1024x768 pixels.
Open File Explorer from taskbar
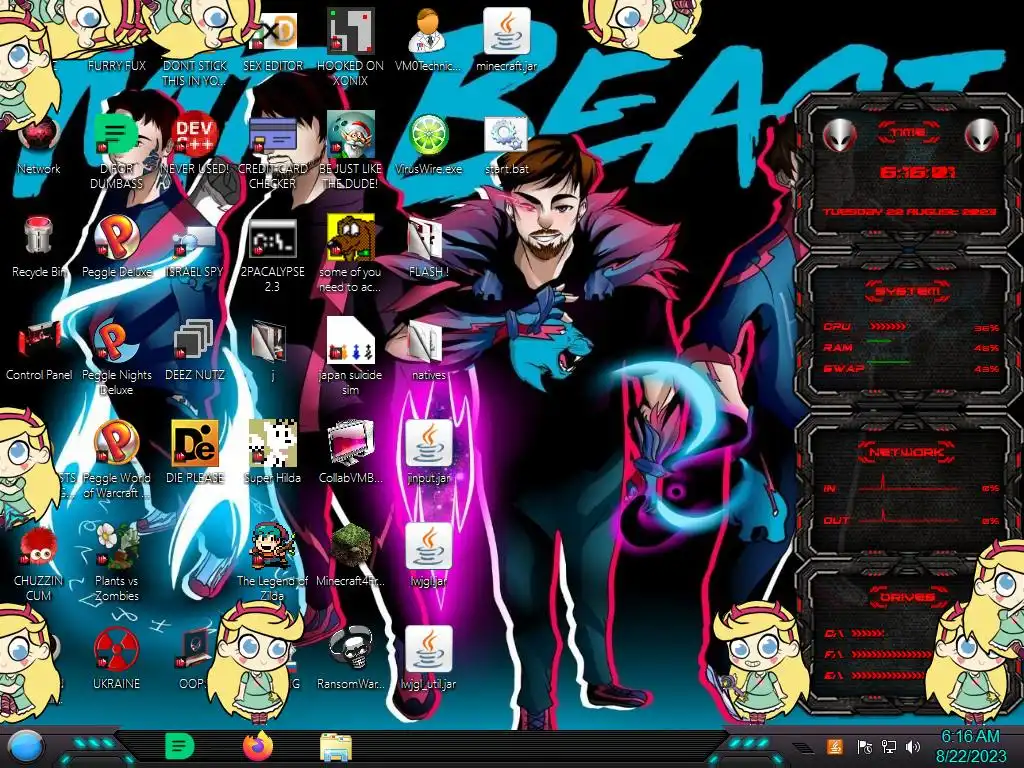[336, 748]
